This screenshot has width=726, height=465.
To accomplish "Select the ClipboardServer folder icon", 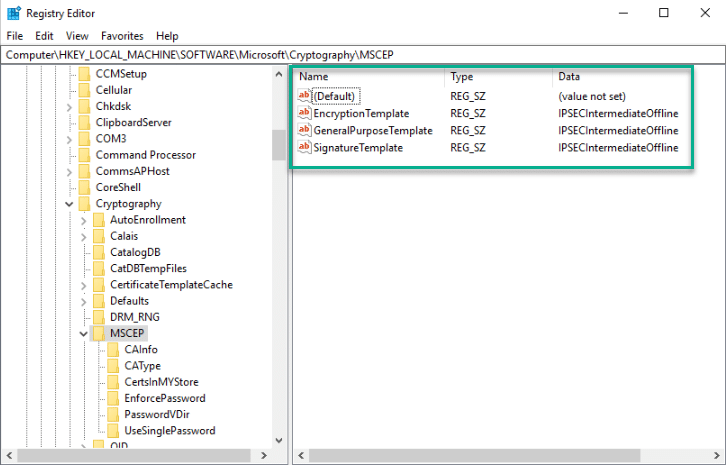I will 84,123.
